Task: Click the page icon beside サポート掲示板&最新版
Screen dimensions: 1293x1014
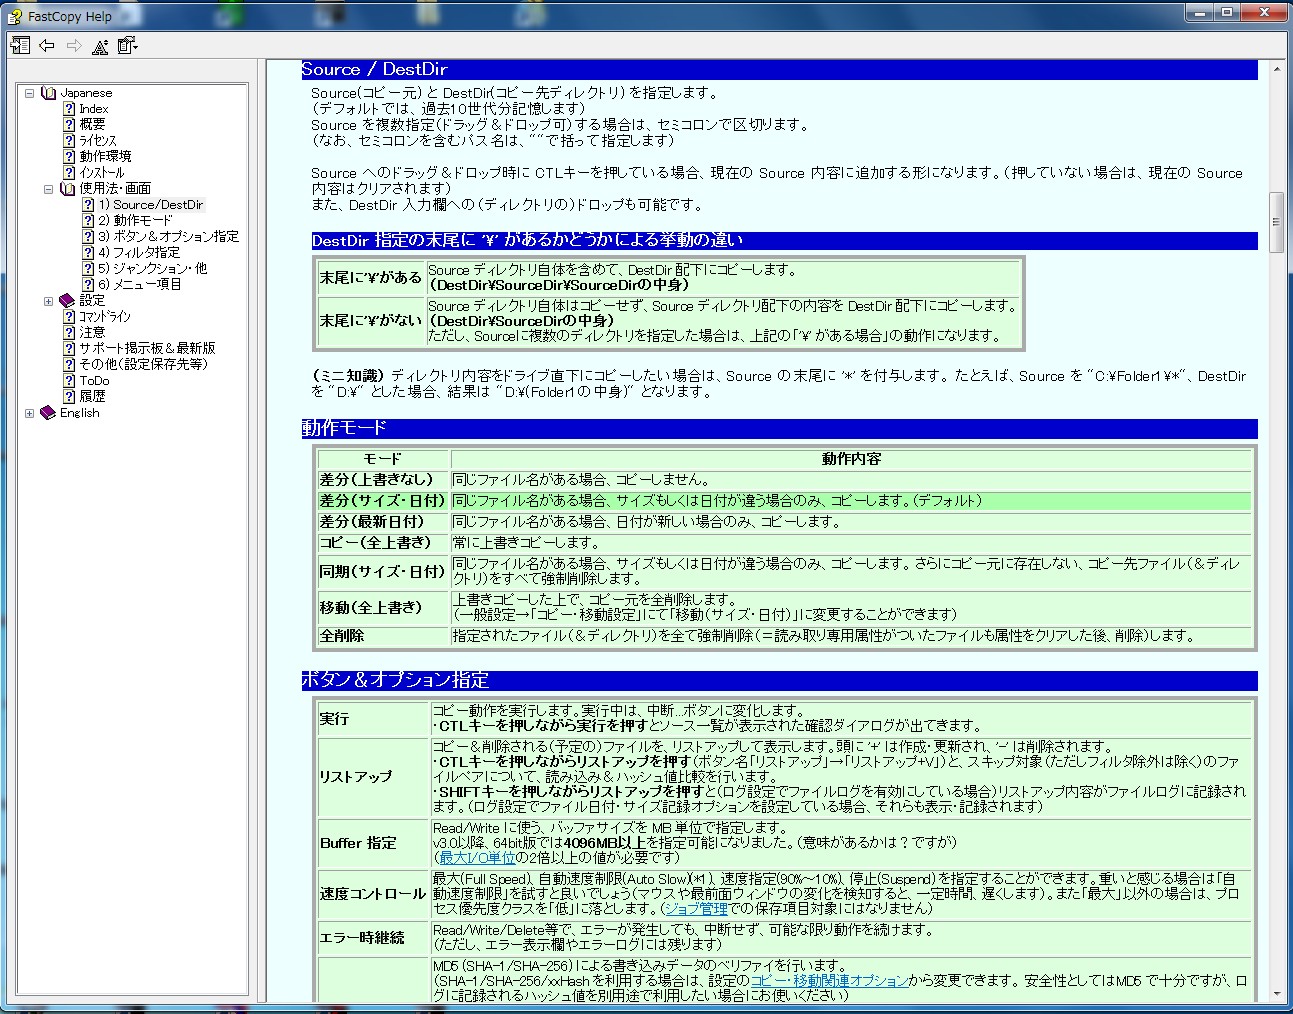Action: (x=69, y=348)
